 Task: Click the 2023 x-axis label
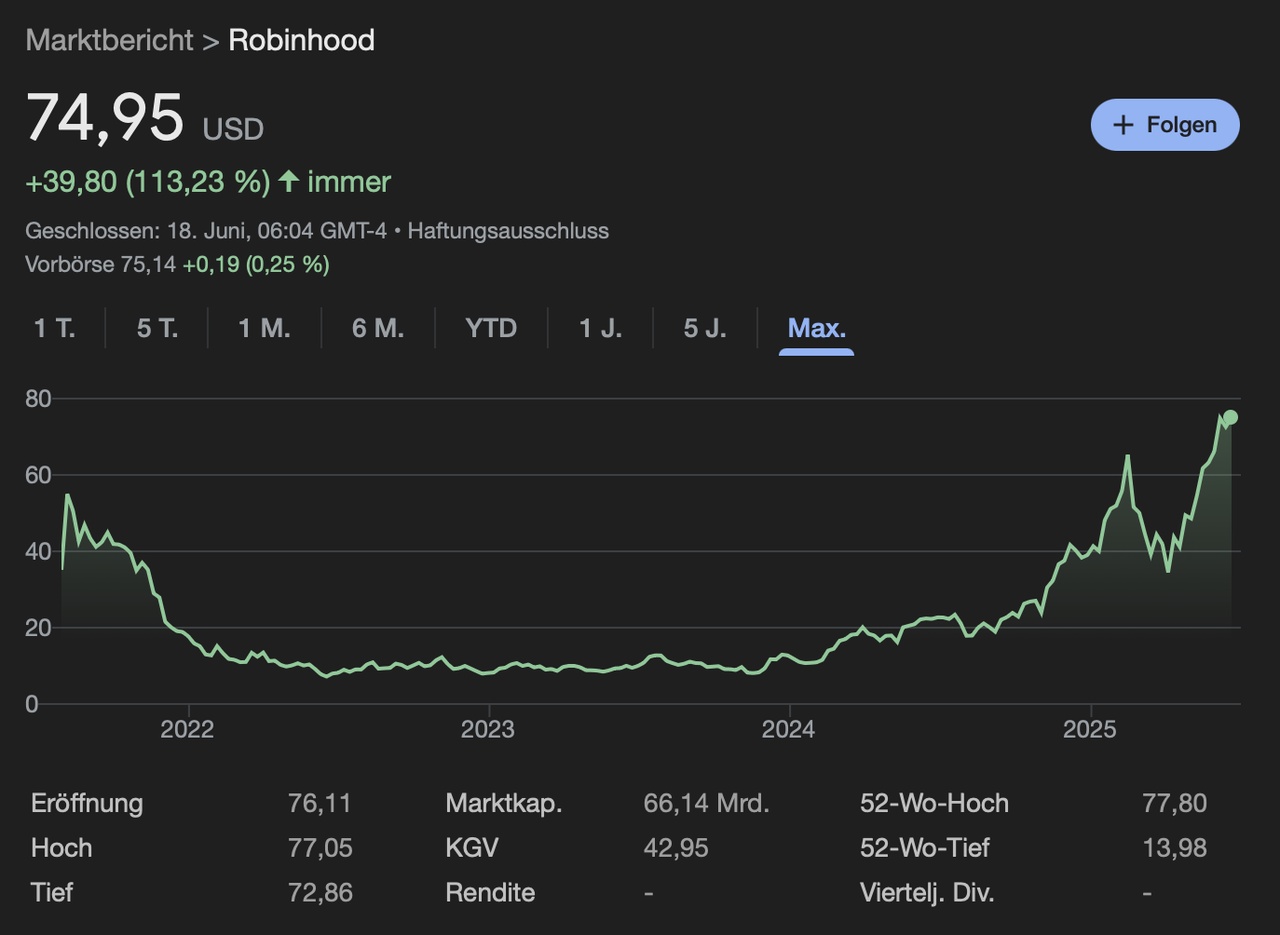tap(488, 729)
